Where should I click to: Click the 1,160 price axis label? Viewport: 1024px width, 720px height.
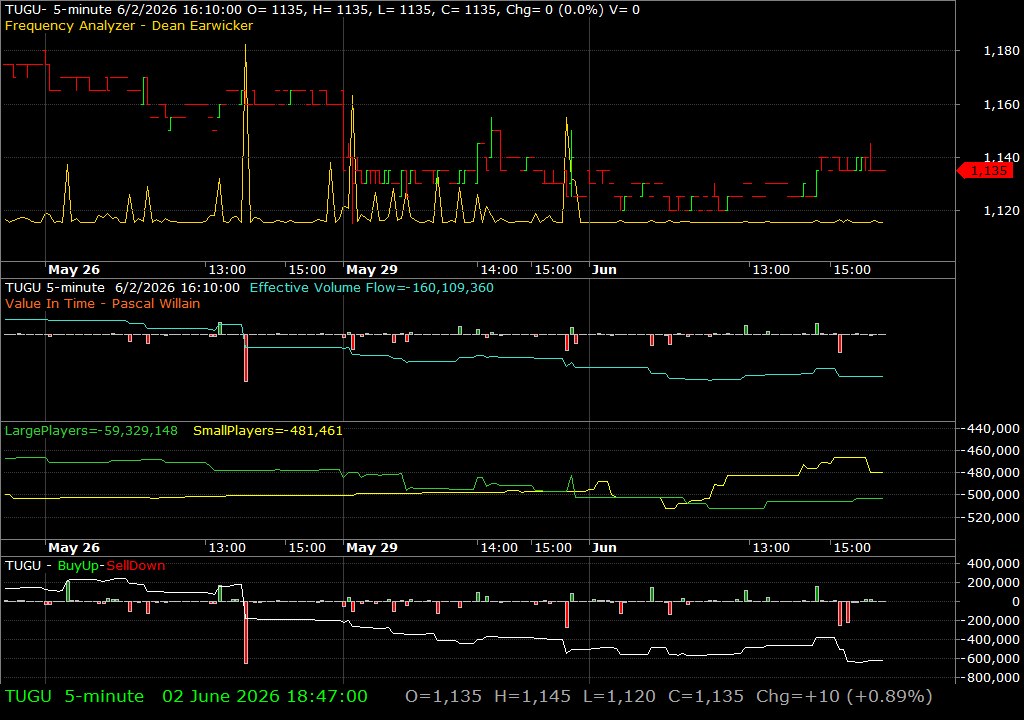pyautogui.click(x=1001, y=105)
